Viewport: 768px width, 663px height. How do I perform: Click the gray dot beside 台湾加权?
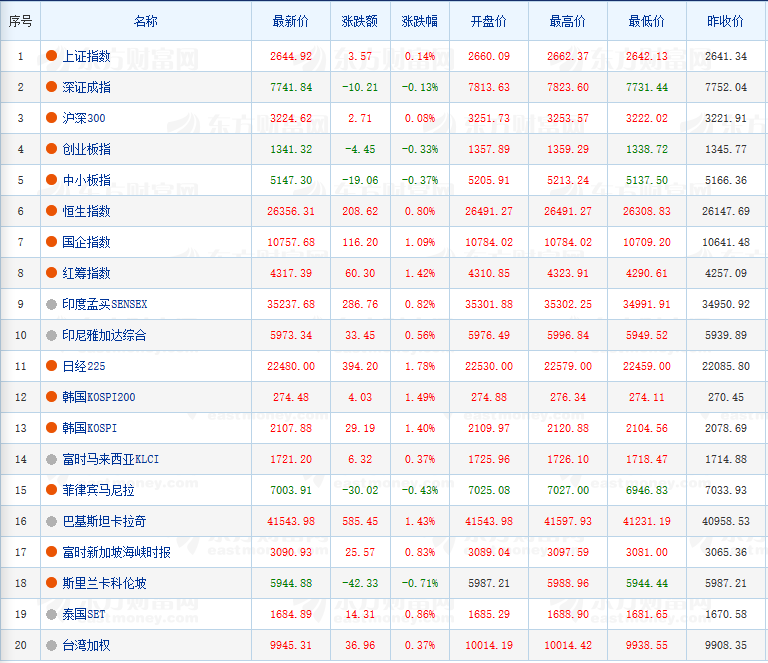(51, 645)
